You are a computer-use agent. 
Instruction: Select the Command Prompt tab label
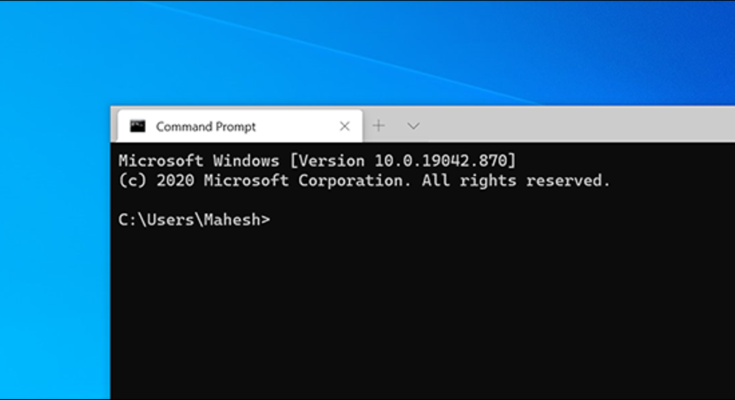(205, 127)
